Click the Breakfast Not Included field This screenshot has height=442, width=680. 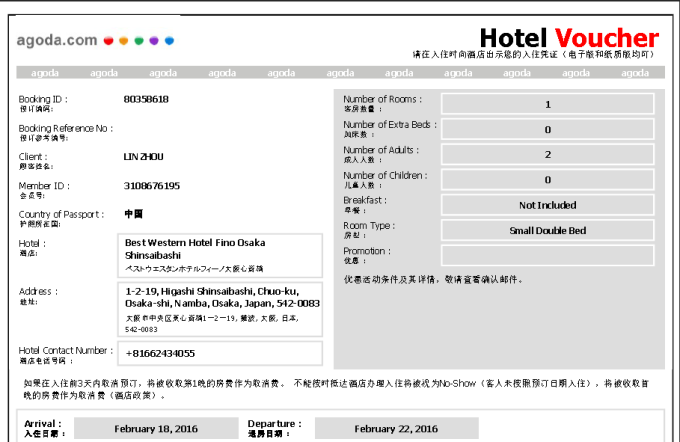click(x=548, y=205)
